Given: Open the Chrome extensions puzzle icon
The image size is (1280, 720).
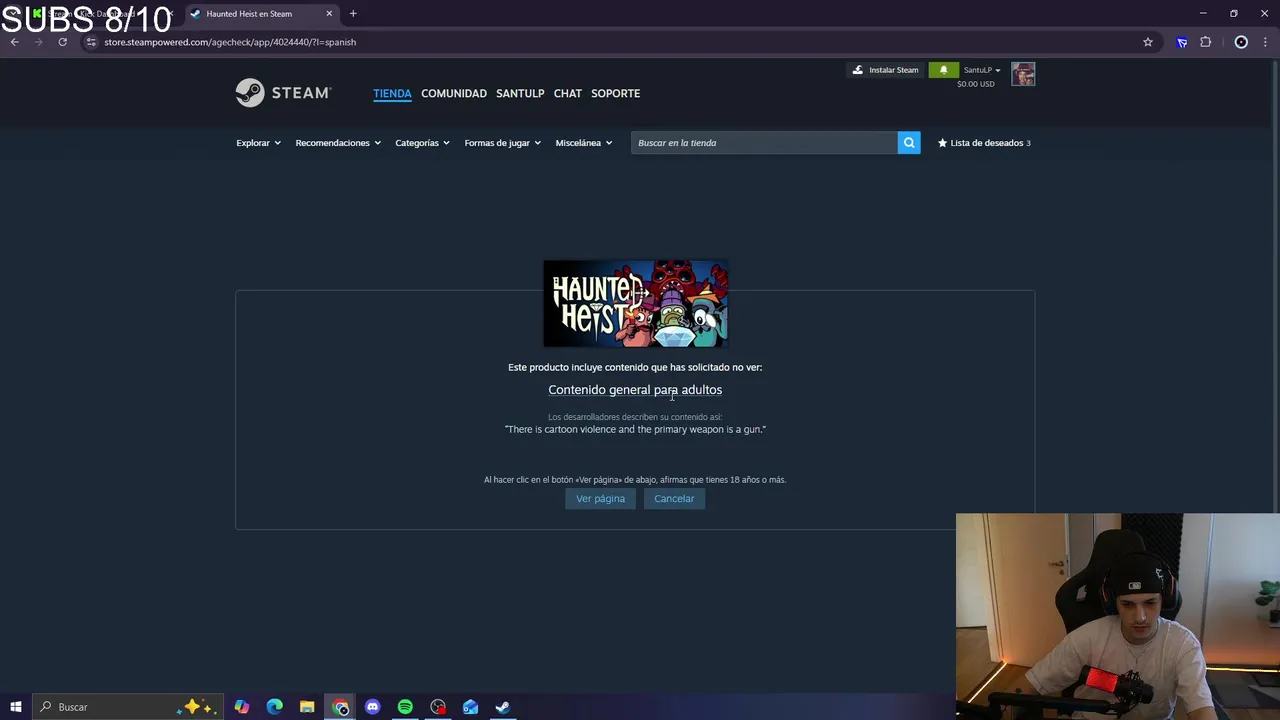Looking at the screenshot, I should (1206, 42).
